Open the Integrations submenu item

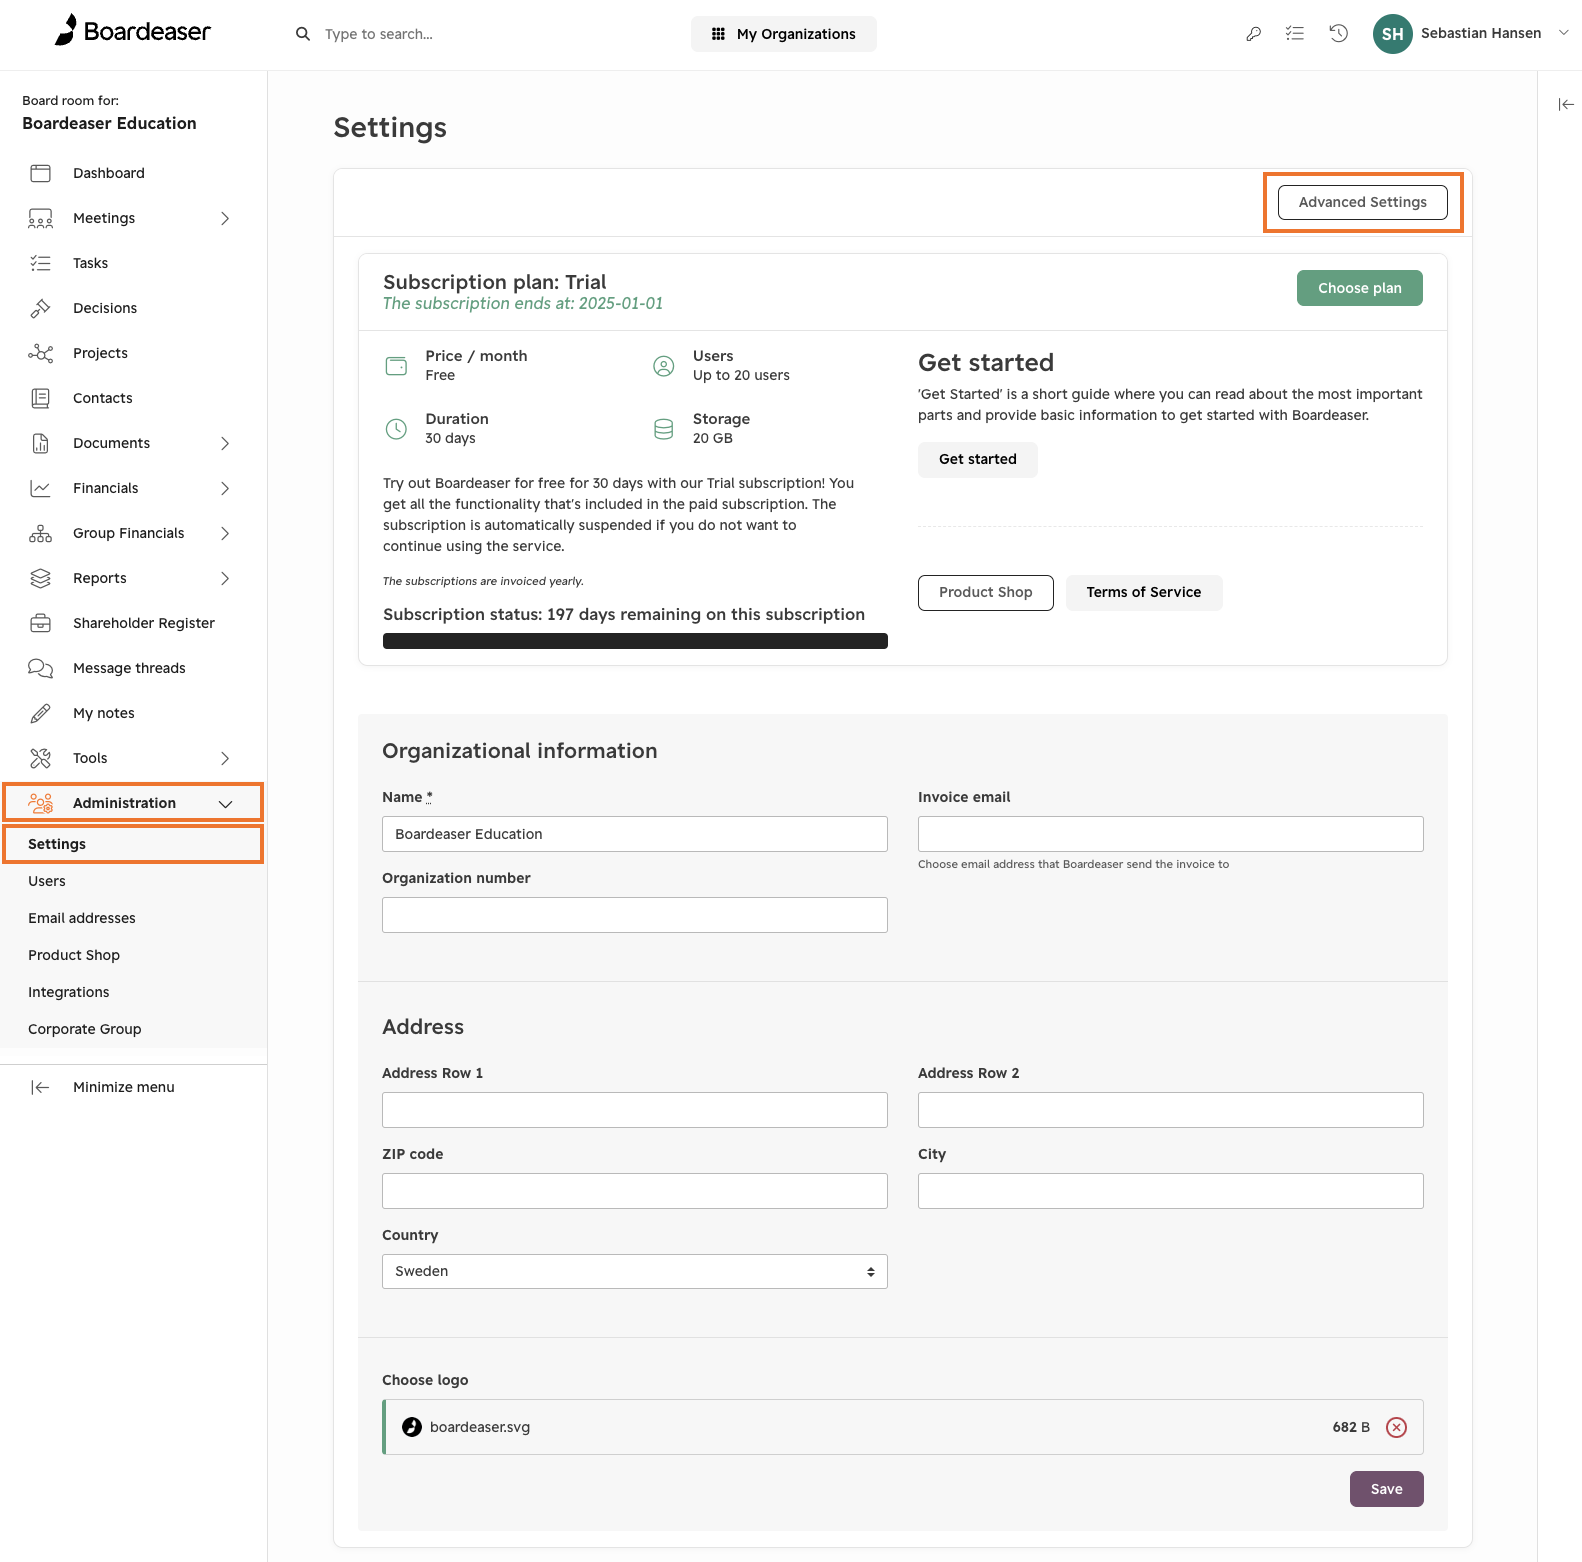69,992
